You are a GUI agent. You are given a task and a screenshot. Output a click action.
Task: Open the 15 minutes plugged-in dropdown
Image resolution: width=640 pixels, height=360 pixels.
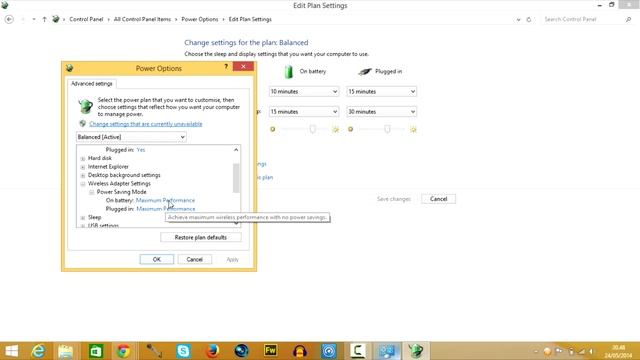[x=381, y=91]
